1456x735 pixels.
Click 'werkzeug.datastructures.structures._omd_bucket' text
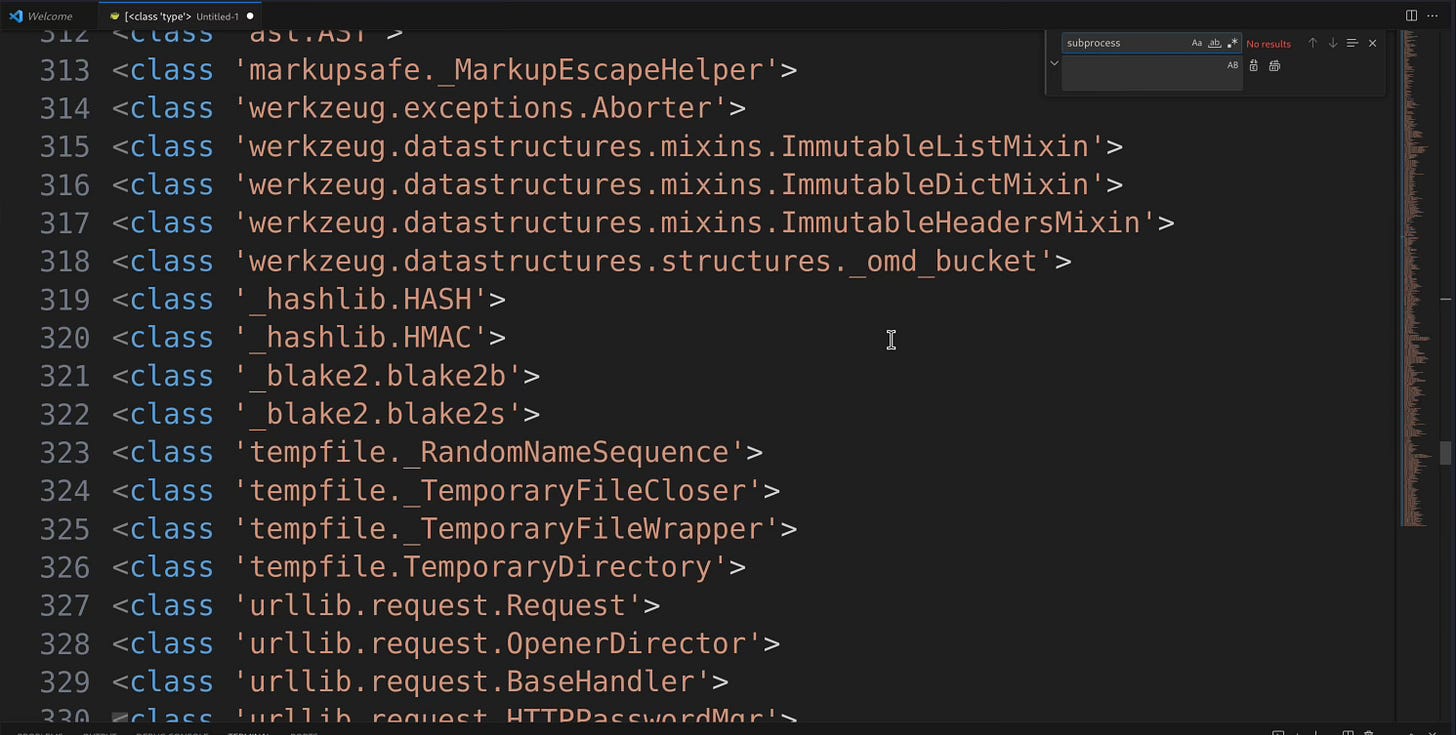644,261
